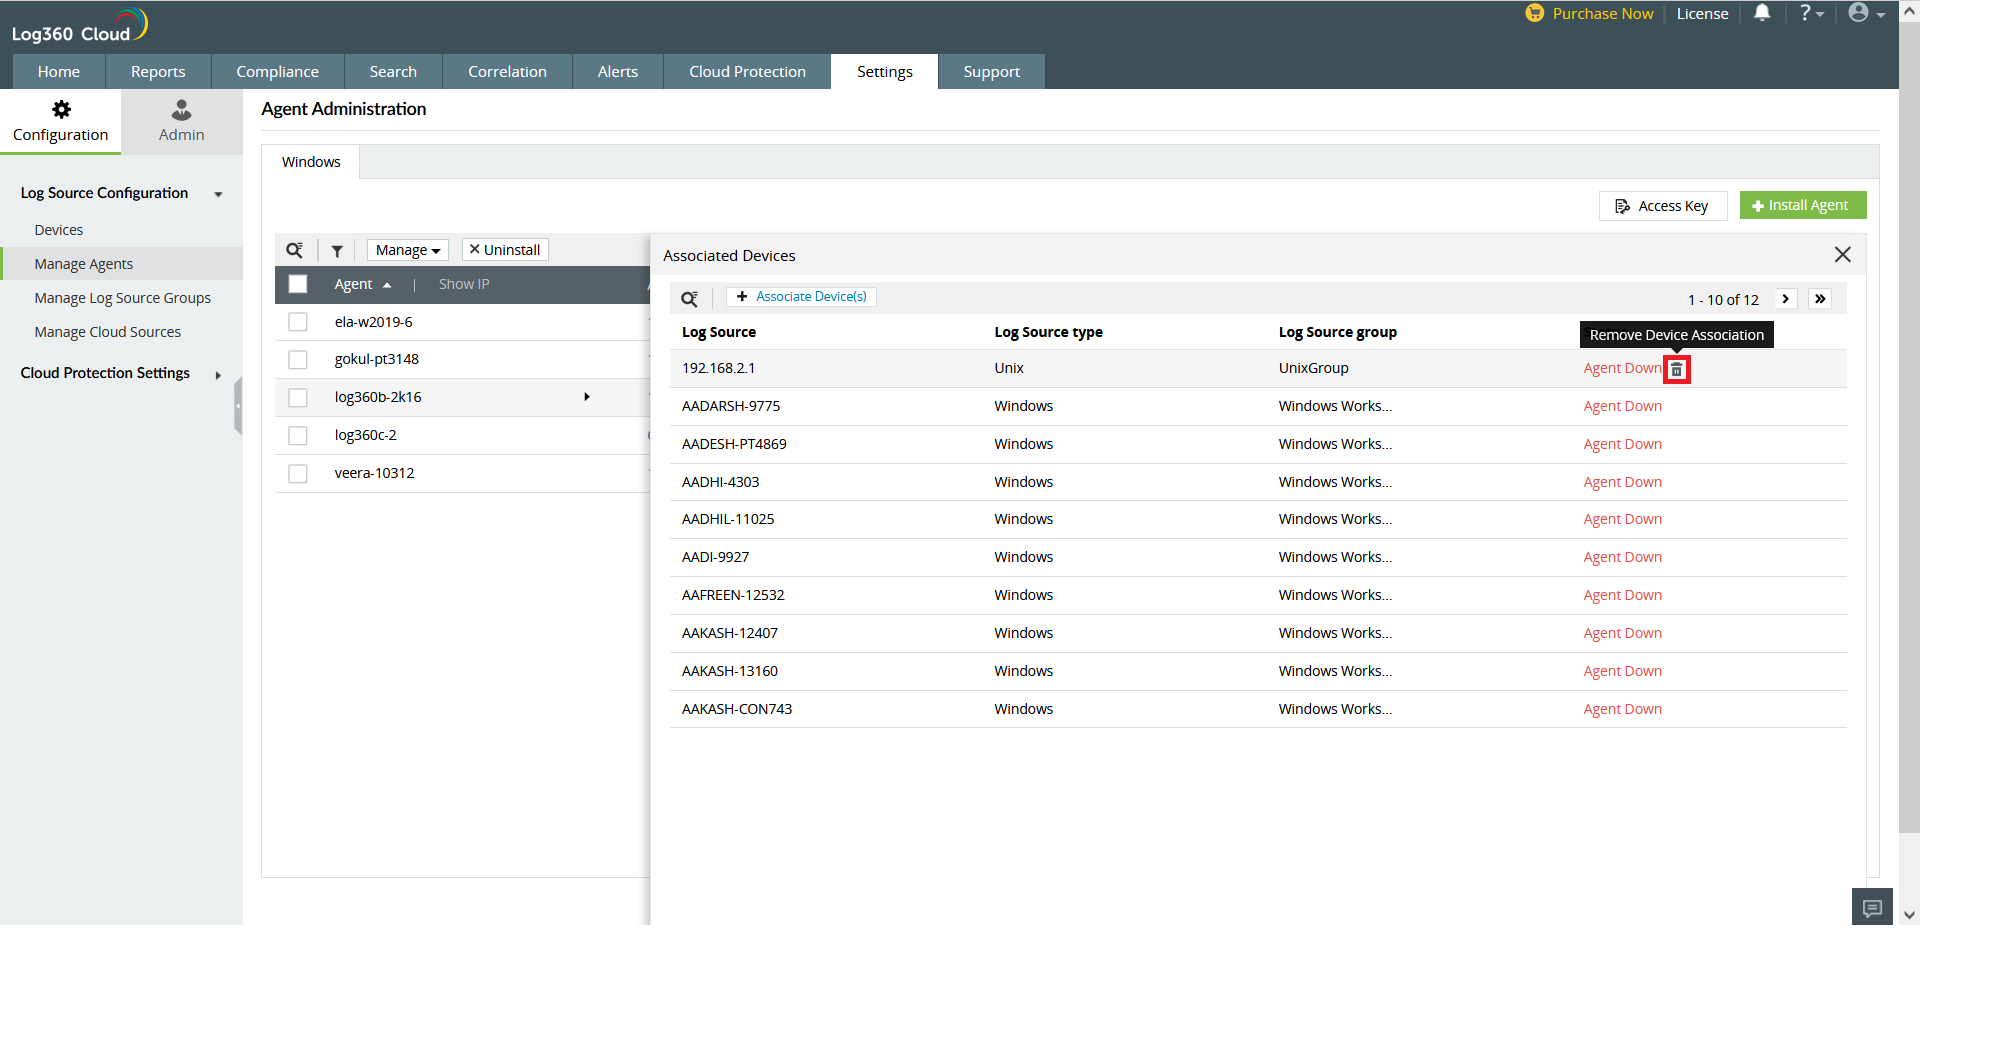The image size is (2000, 1050).
Task: Toggle the select-all agents checkbox in header
Action: pos(298,284)
